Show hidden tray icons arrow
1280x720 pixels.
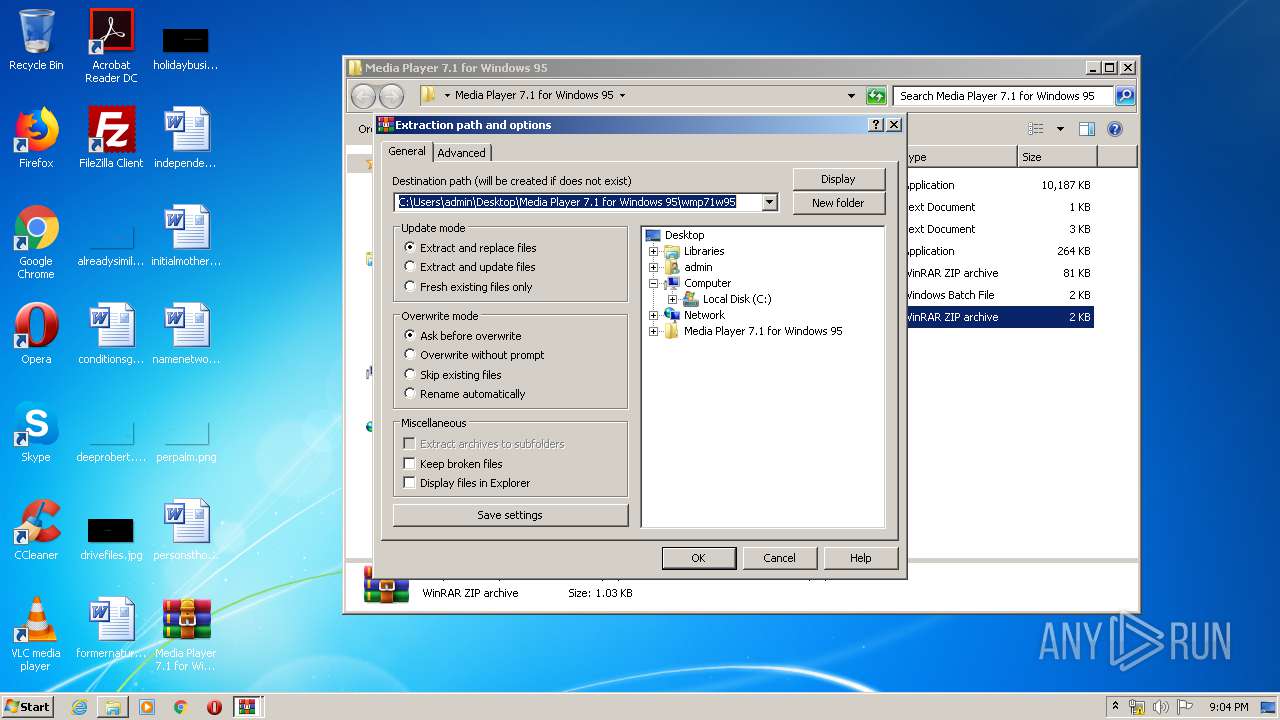point(1115,707)
